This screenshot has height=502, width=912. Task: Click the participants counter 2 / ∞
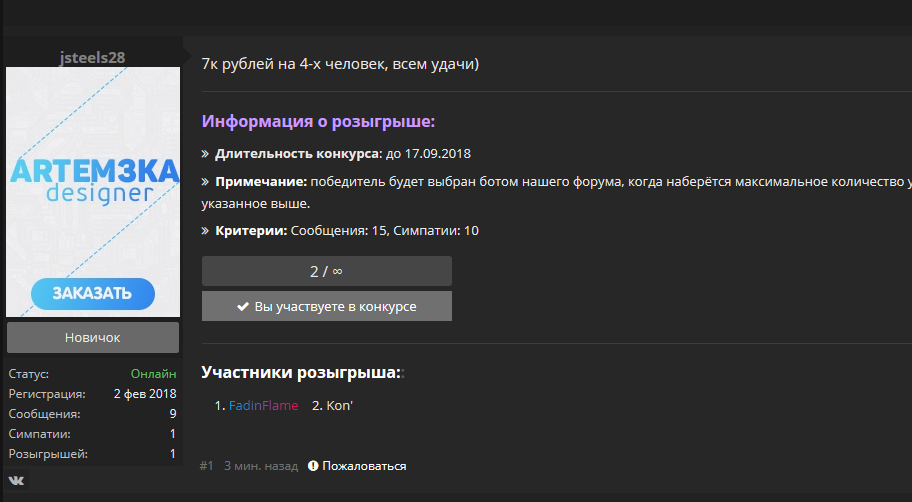coord(327,271)
